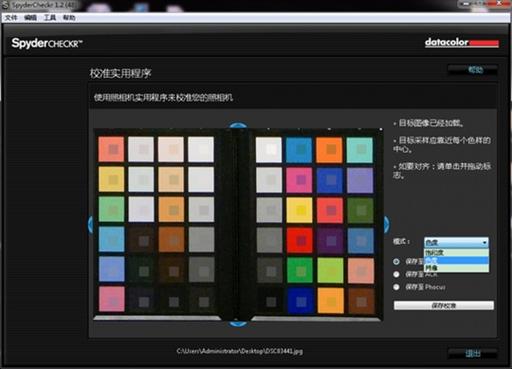
Task: Click the magenta patch on the chart
Action: tap(299, 180)
